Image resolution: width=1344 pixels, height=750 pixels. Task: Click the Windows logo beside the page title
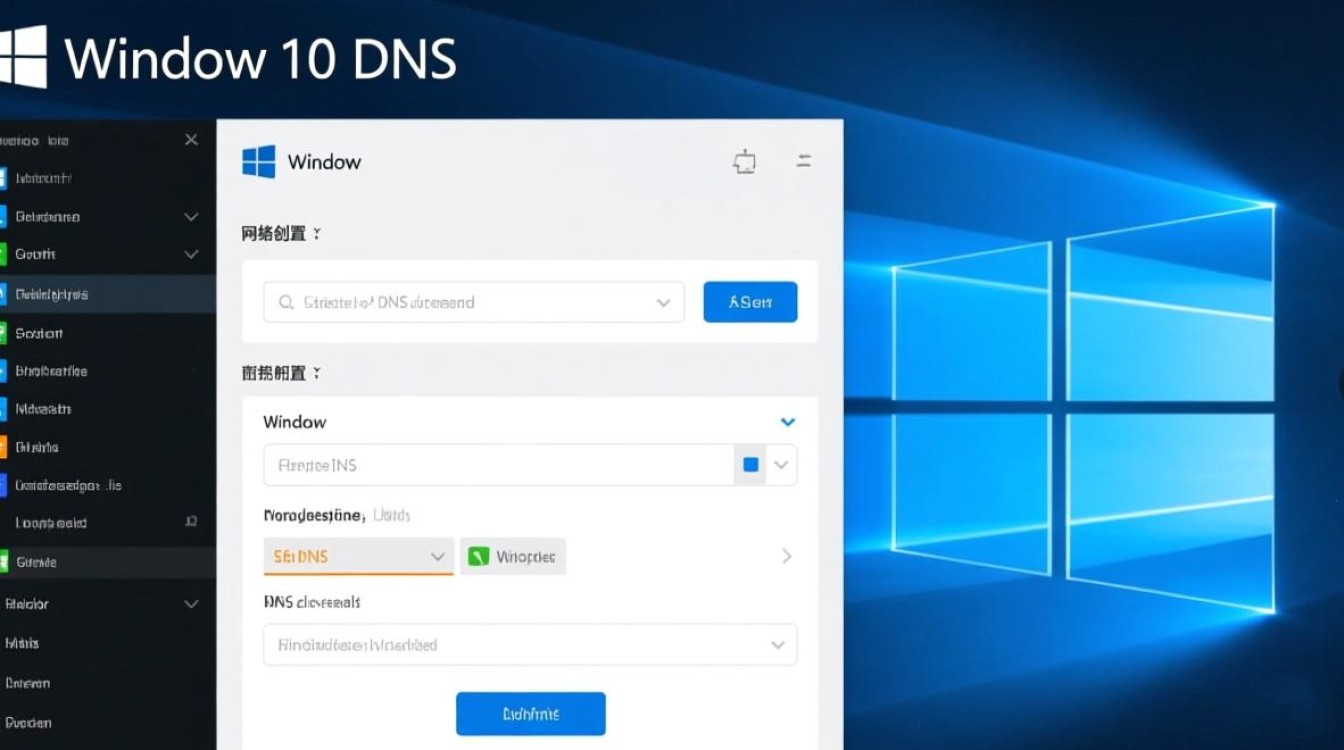(x=26, y=55)
